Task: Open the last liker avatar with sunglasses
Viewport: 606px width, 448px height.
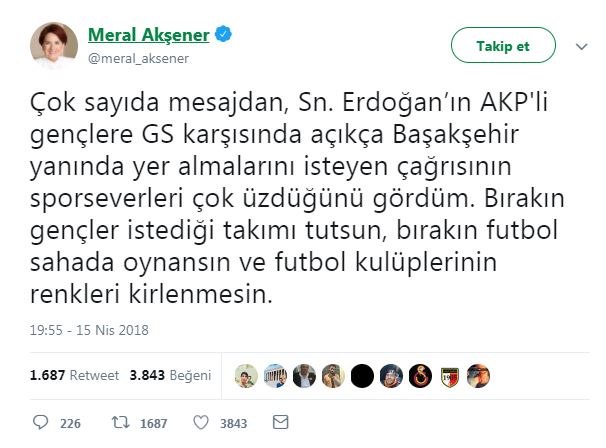Action: click(x=478, y=376)
